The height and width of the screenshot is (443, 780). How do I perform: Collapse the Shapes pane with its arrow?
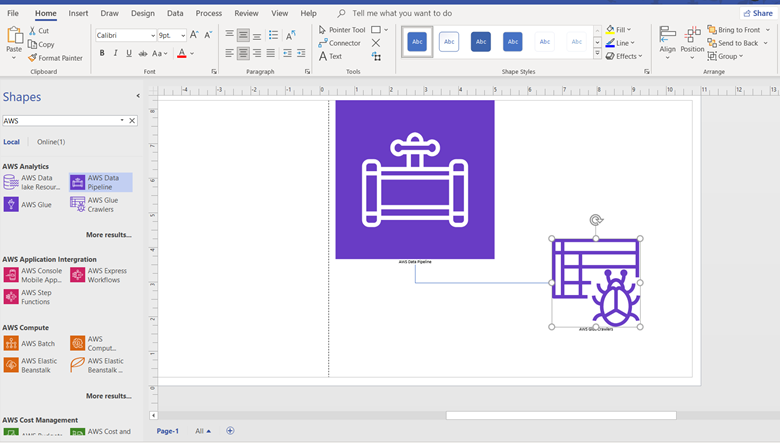(138, 96)
